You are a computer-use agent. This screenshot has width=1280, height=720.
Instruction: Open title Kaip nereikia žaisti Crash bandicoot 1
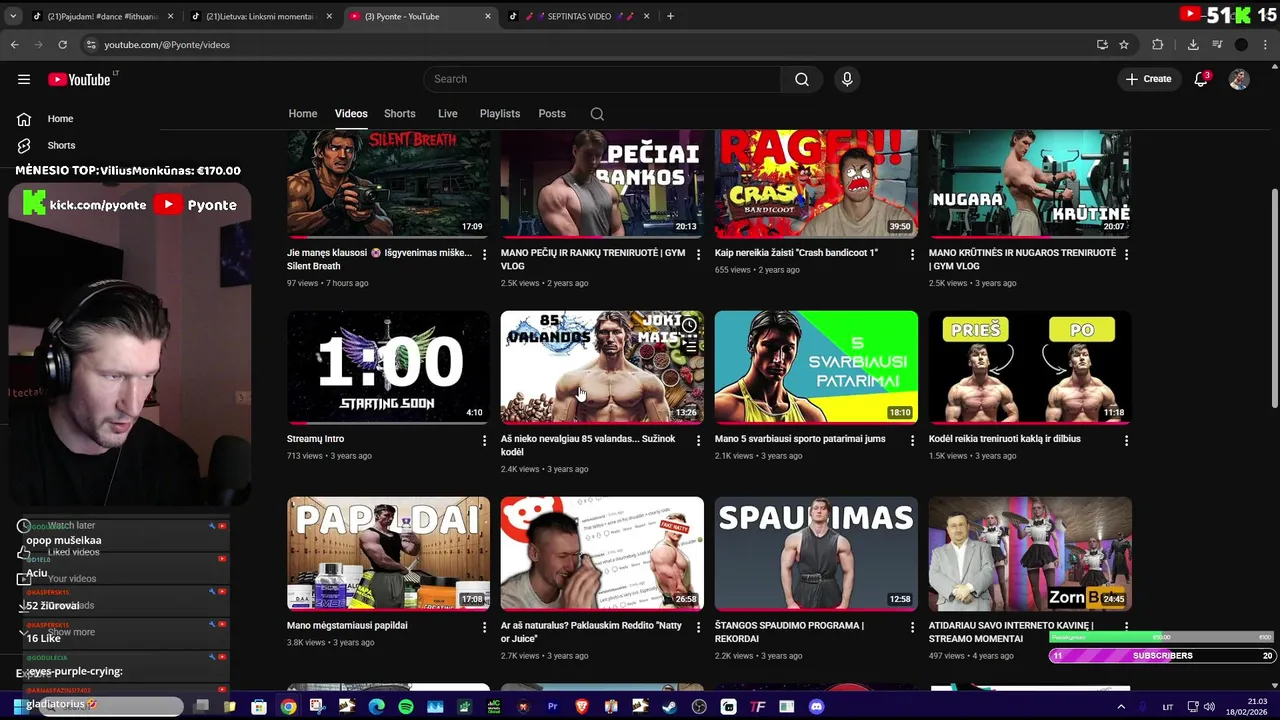pyautogui.click(x=796, y=253)
